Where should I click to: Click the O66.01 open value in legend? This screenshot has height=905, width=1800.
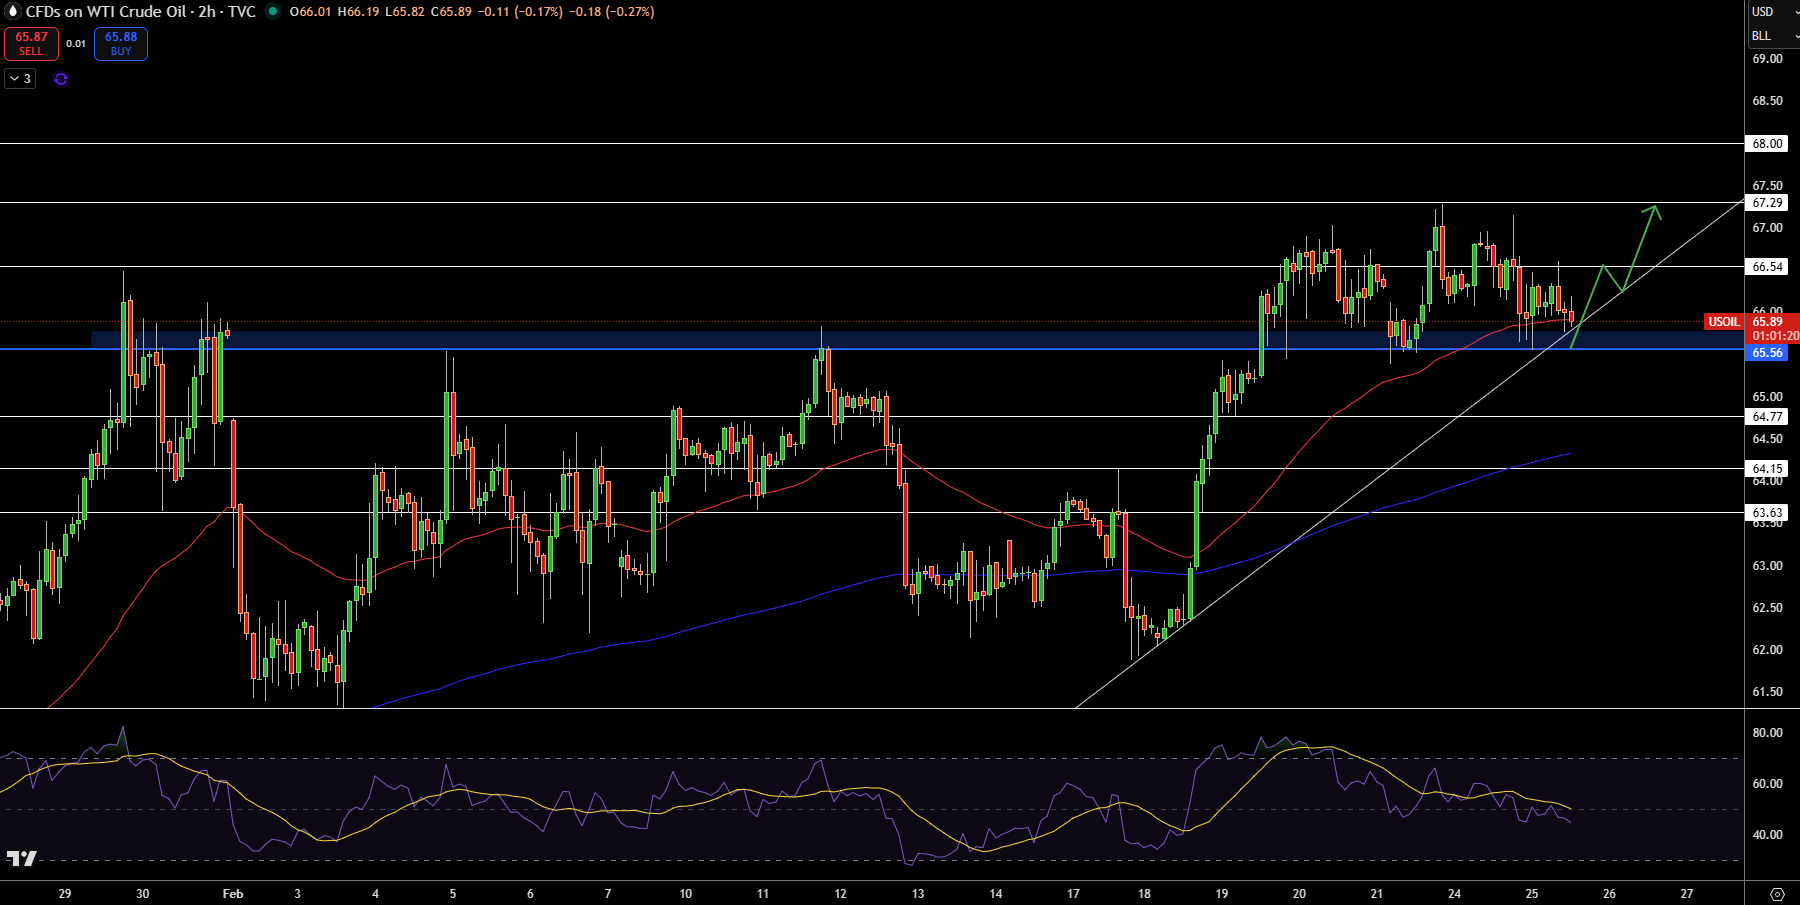[x=310, y=12]
